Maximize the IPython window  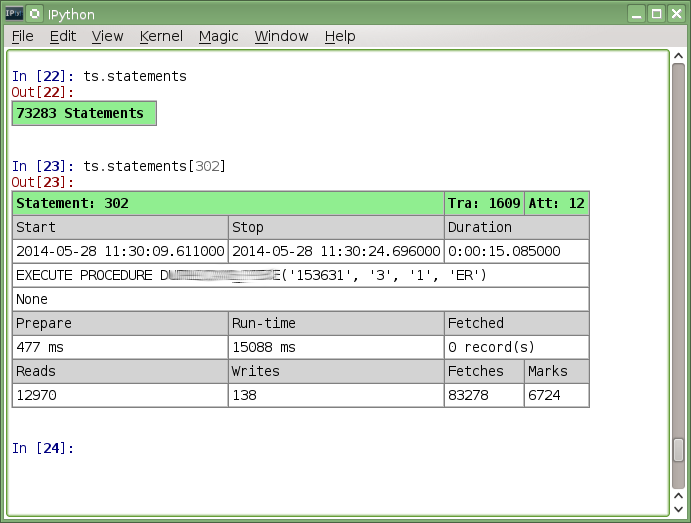[x=657, y=13]
